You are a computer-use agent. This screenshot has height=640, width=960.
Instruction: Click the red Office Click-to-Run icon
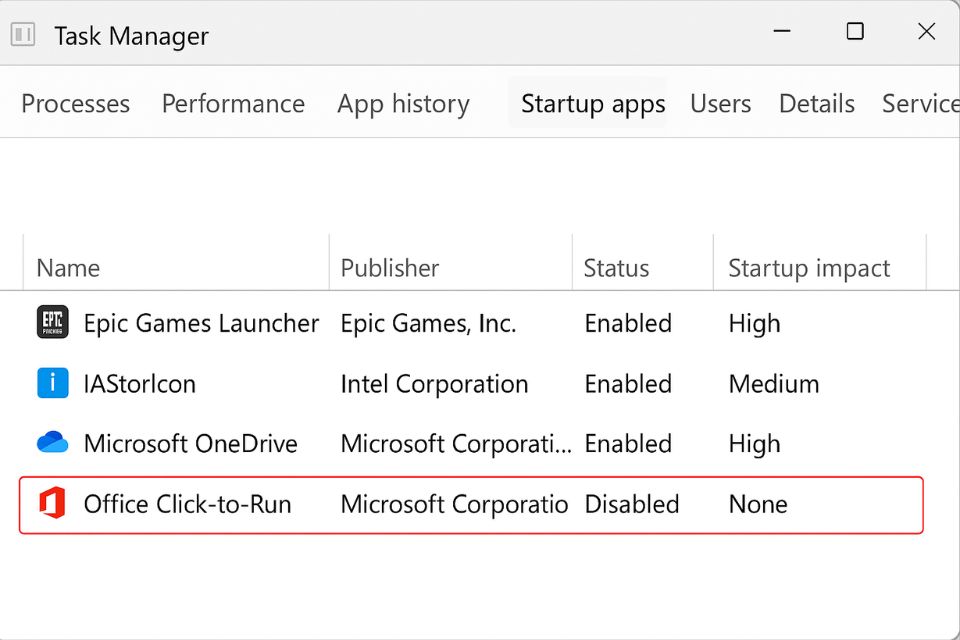click(x=53, y=504)
